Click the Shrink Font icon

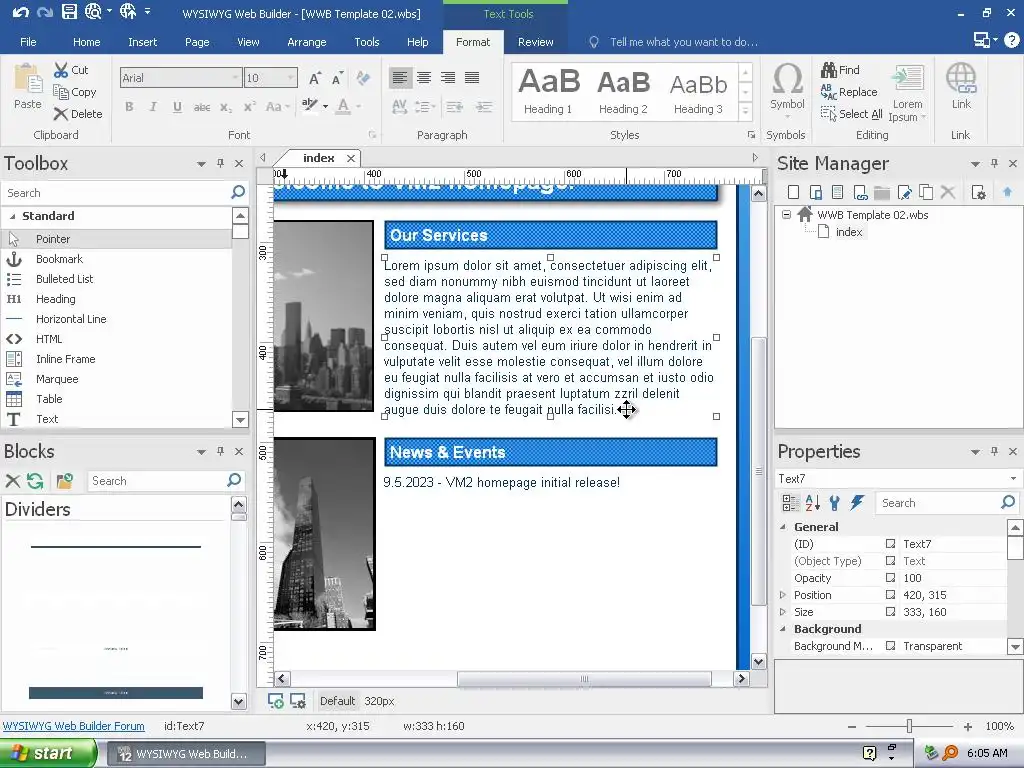(x=338, y=78)
